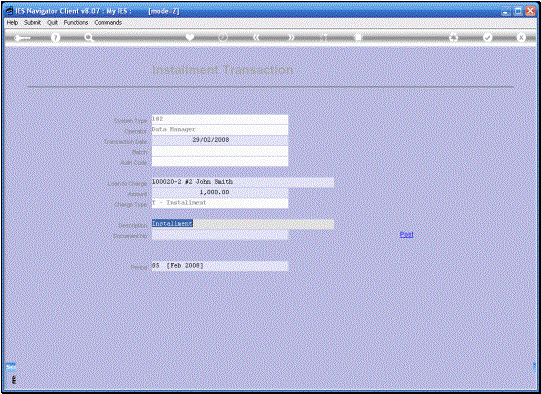This screenshot has width=541, height=394.
Task: Click the empty Document No field
Action: click(x=220, y=235)
